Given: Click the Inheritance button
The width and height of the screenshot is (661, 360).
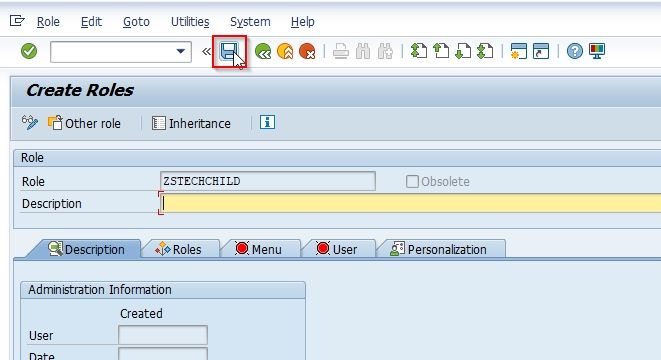Looking at the screenshot, I should (x=191, y=123).
